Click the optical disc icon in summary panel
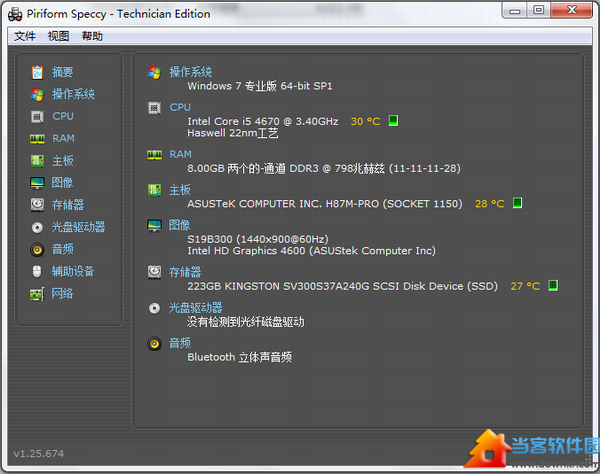 pos(154,308)
